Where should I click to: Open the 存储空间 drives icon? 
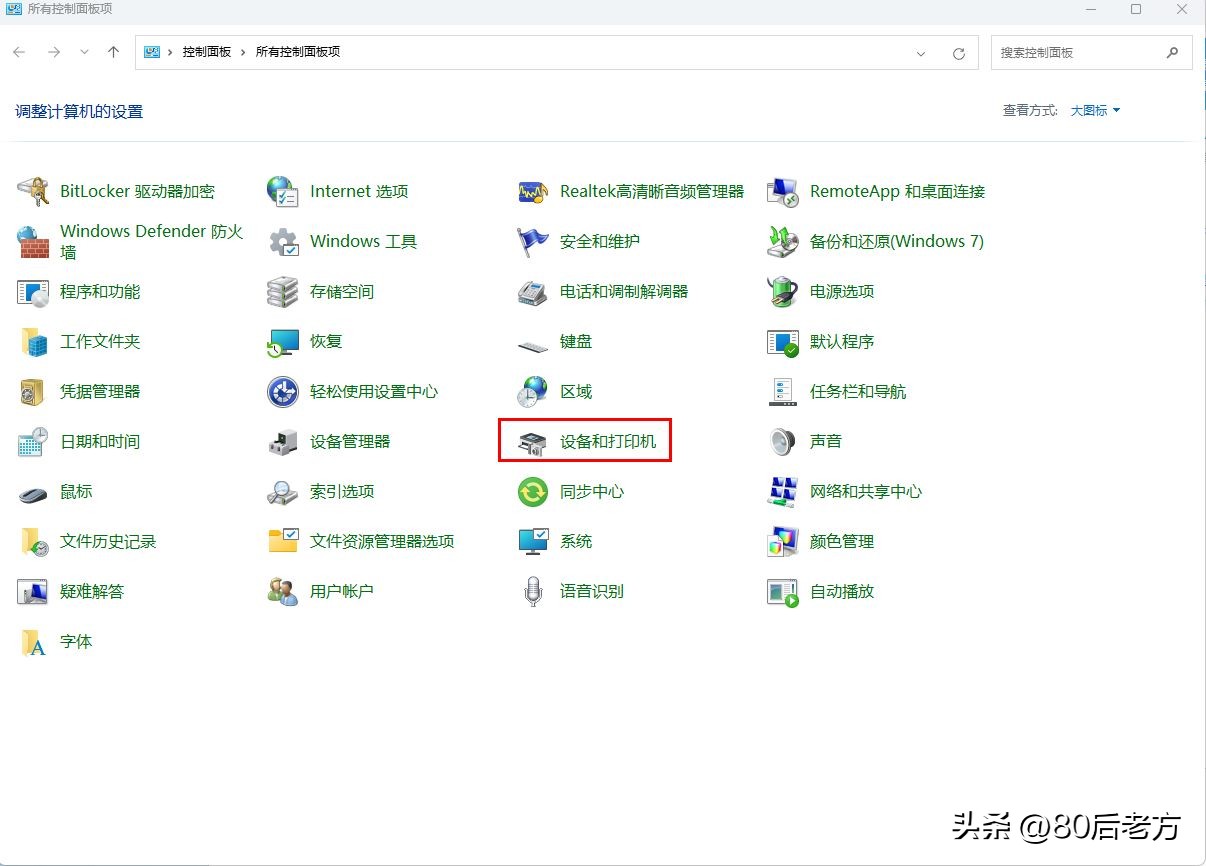(x=283, y=291)
